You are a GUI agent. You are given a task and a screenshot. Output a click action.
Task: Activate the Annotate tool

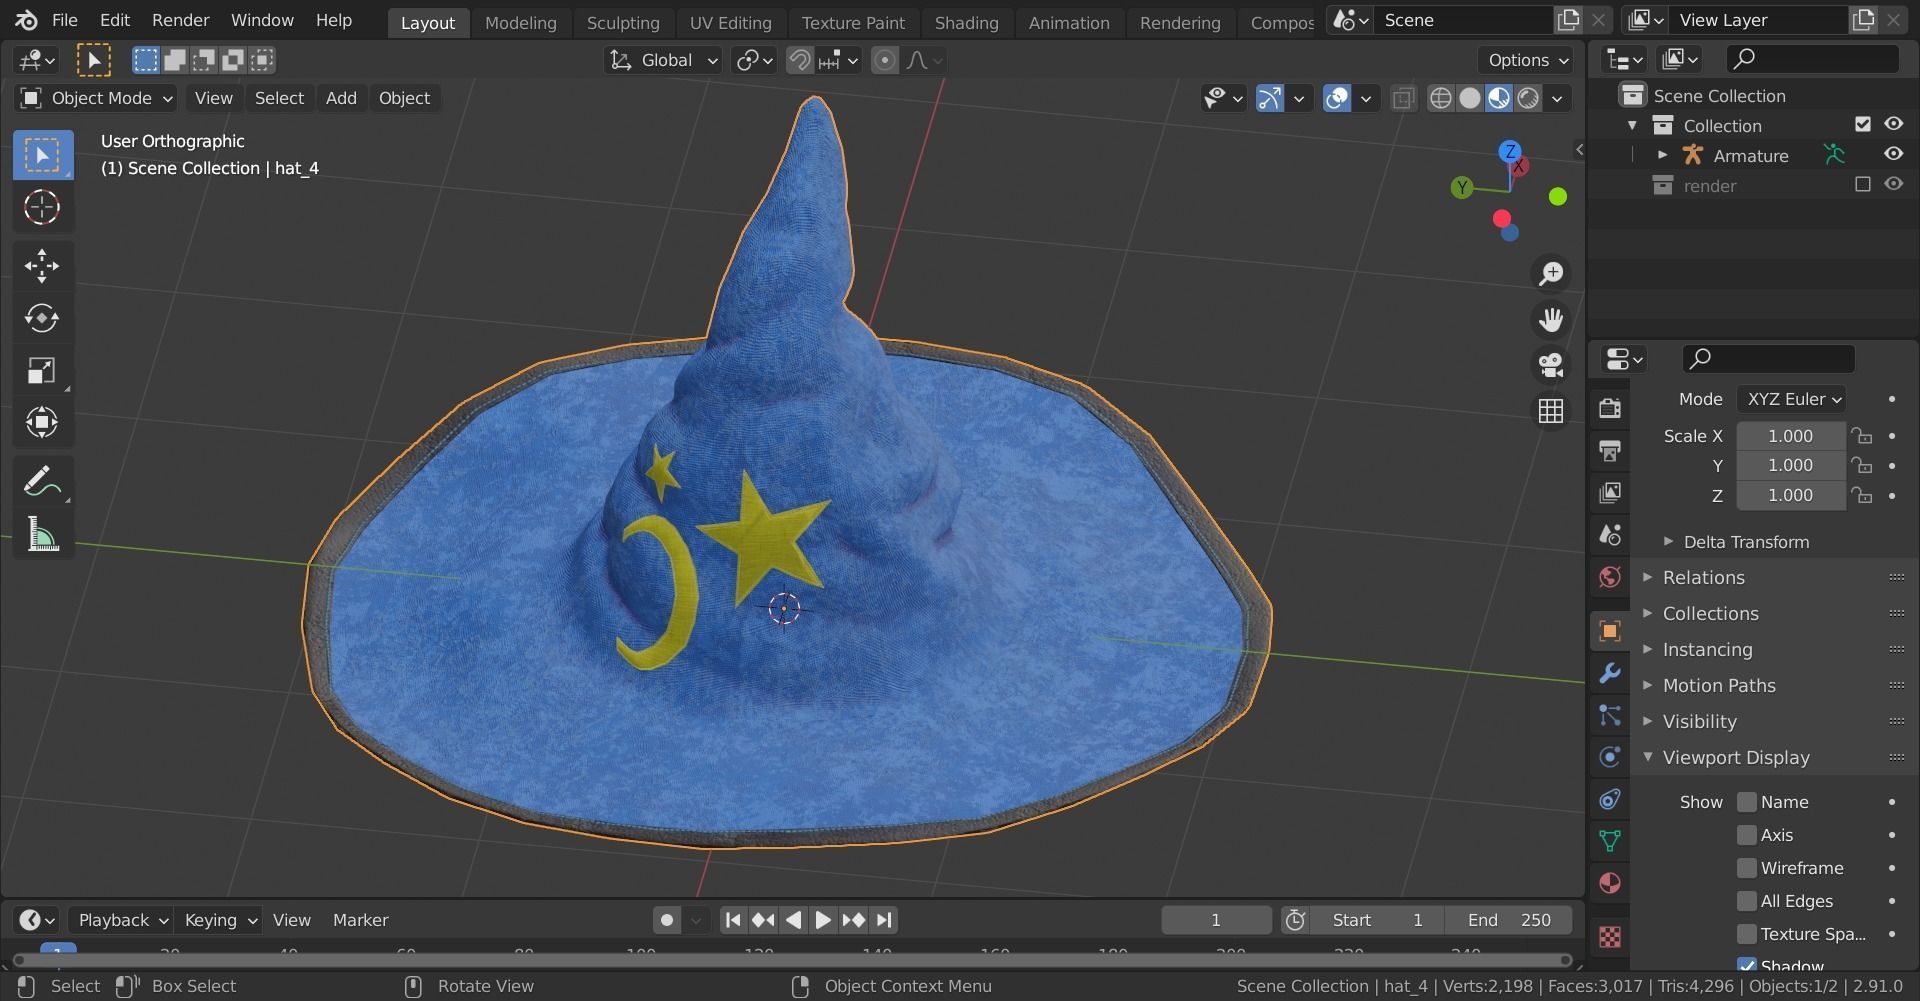click(x=42, y=482)
